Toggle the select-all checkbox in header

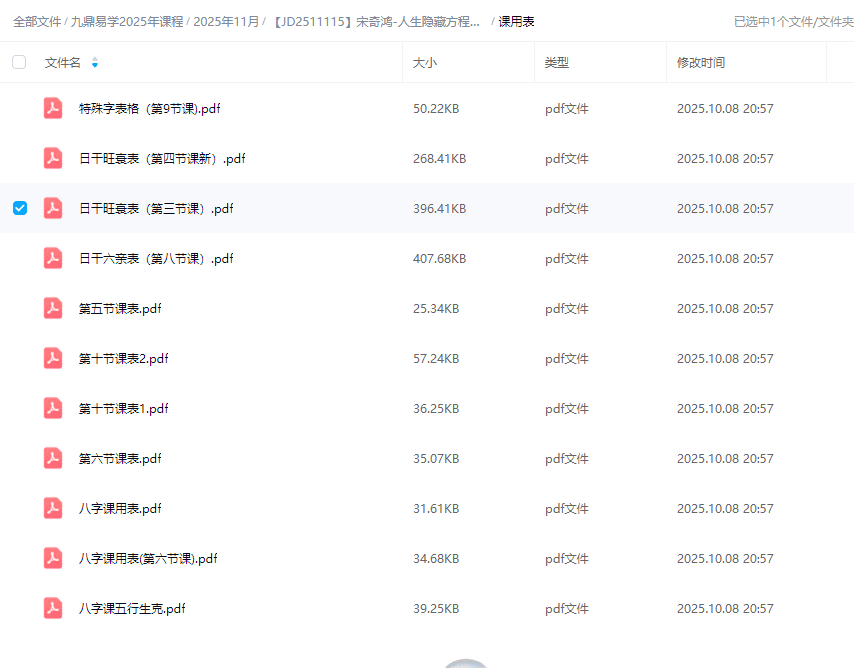coord(19,62)
